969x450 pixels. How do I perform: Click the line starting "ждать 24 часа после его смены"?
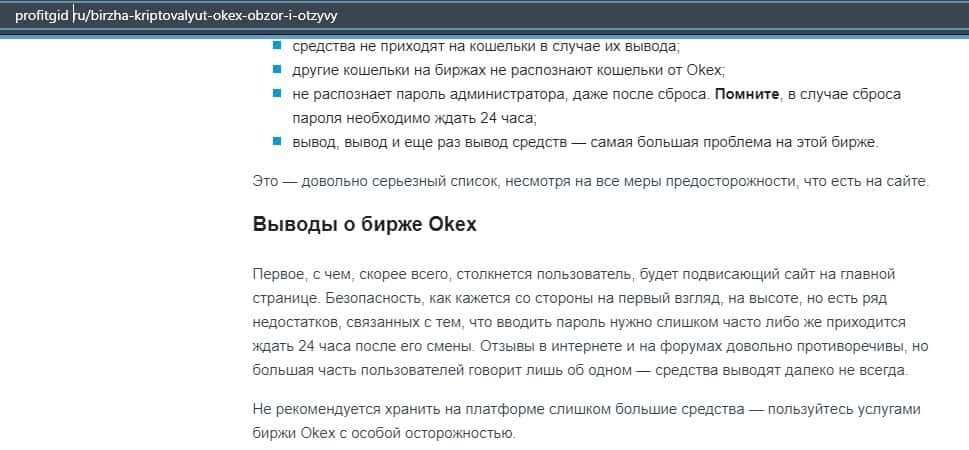tap(591, 346)
